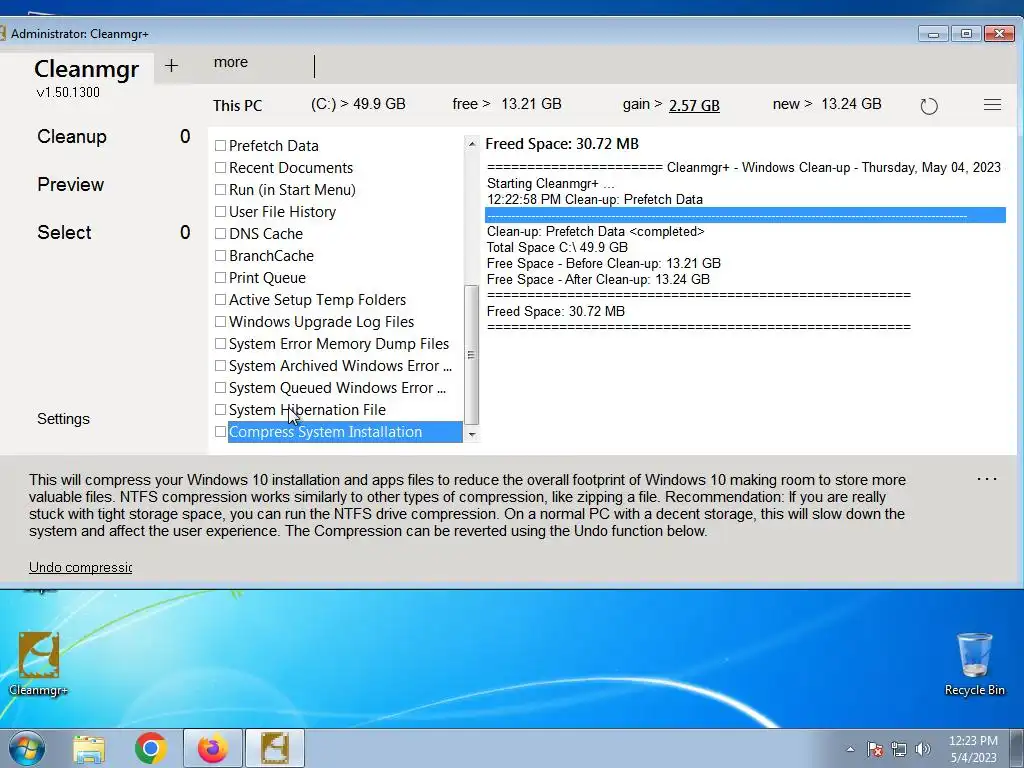Check System Archived Windows Error checkbox
The width and height of the screenshot is (1024, 768).
[x=221, y=366]
